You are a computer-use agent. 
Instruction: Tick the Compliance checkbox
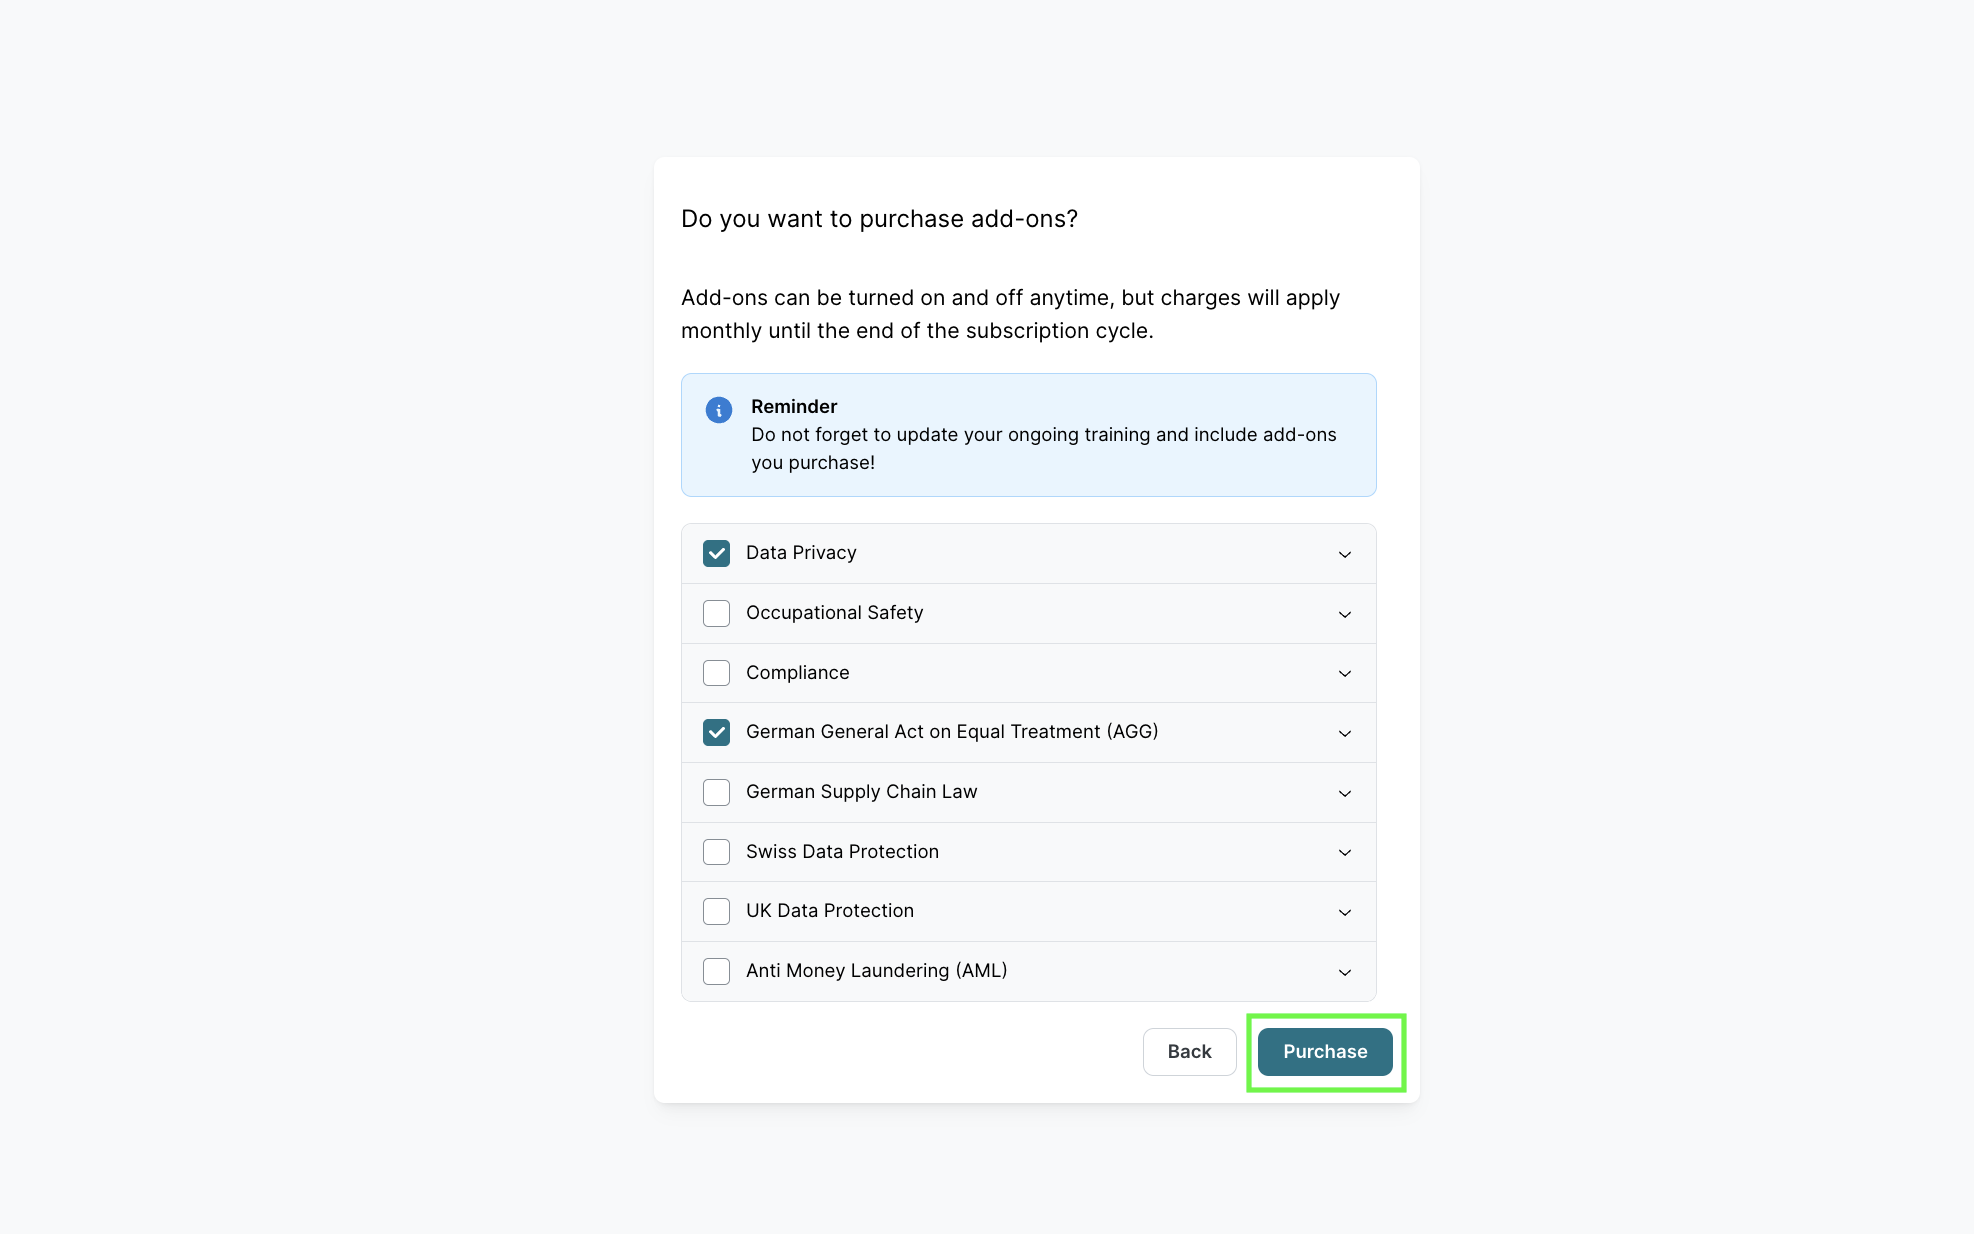click(x=716, y=673)
